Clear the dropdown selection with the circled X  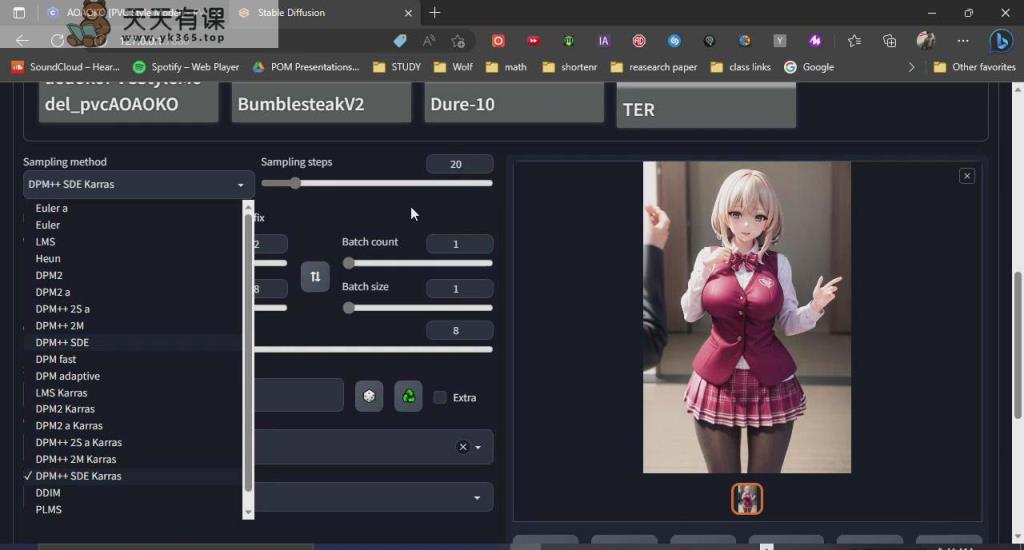coord(462,447)
